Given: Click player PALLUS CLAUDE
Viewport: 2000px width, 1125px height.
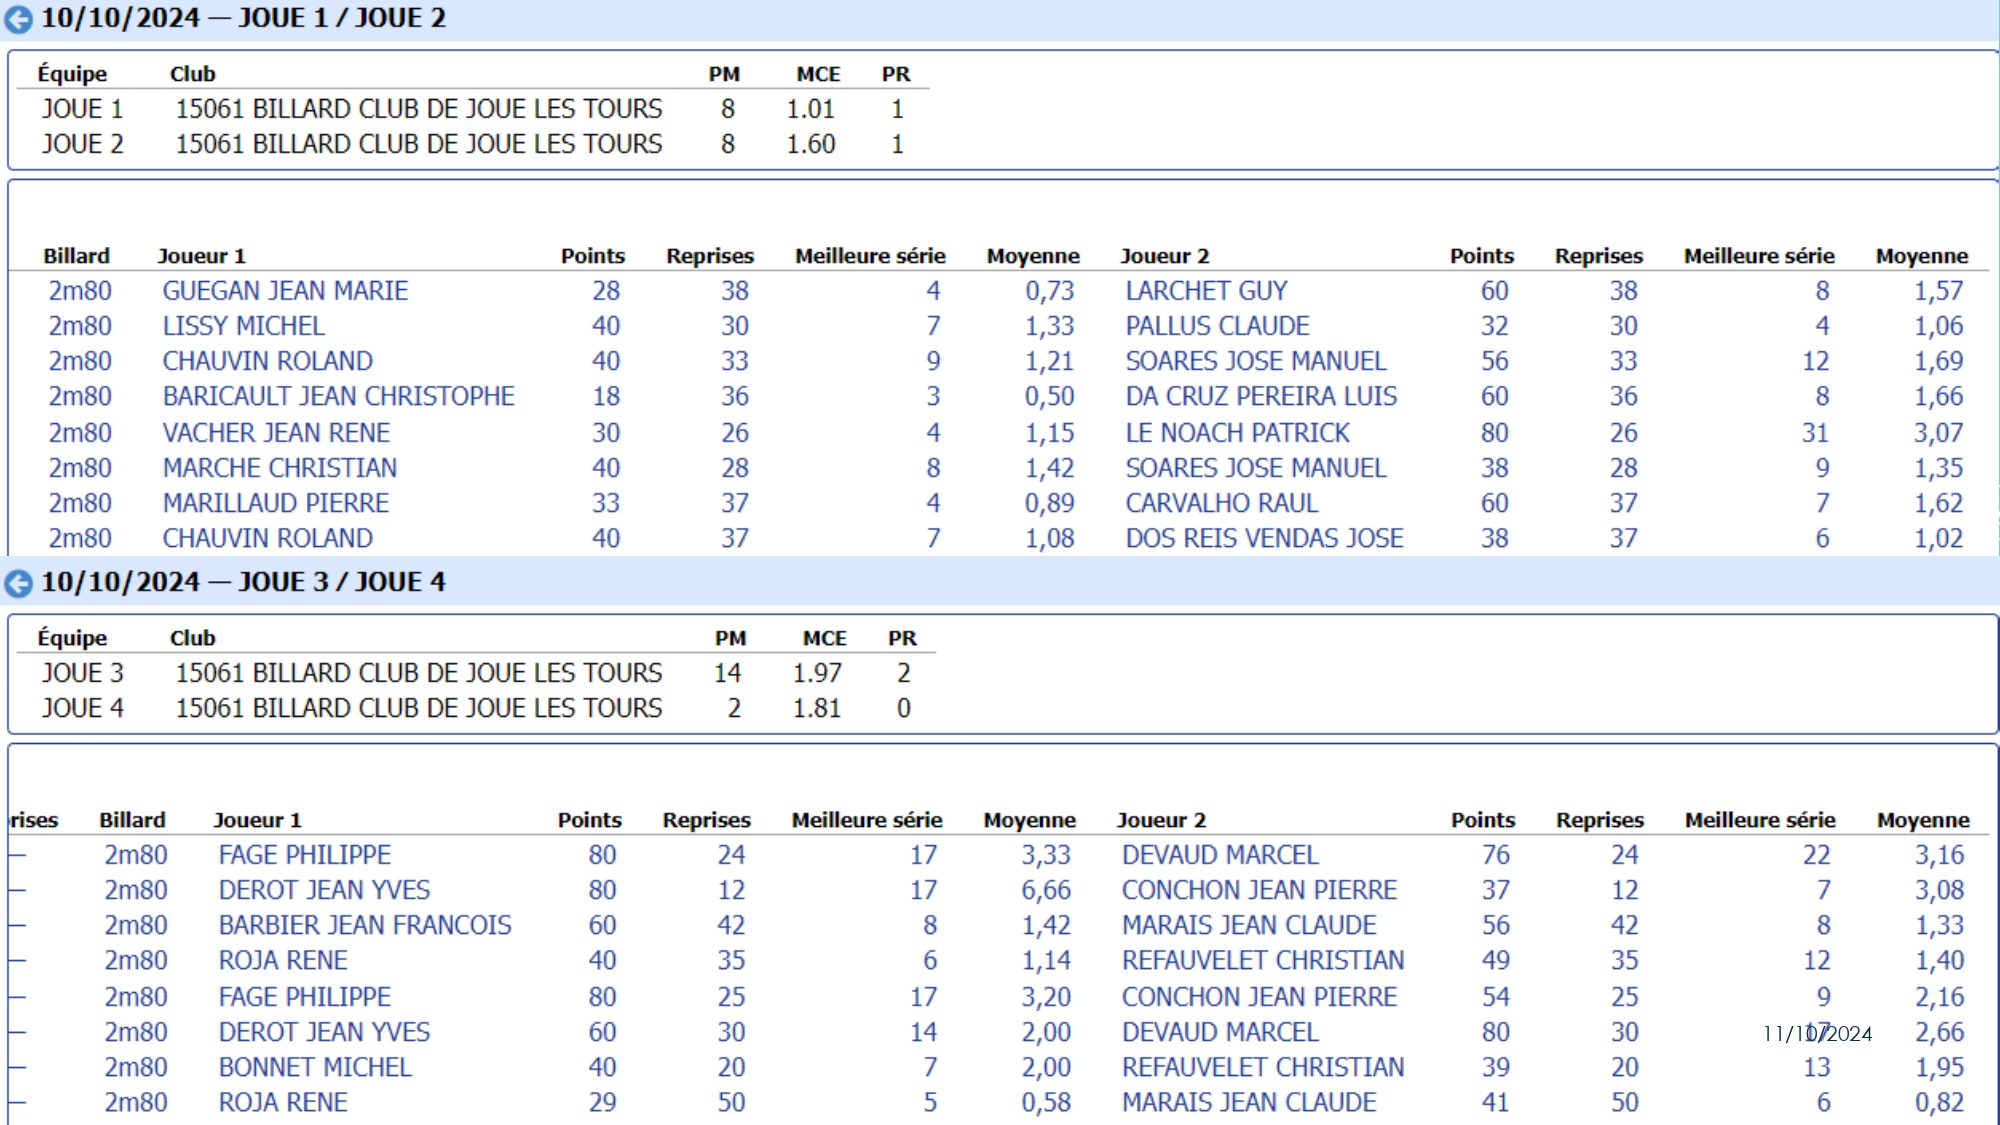Looking at the screenshot, I should (x=1217, y=326).
